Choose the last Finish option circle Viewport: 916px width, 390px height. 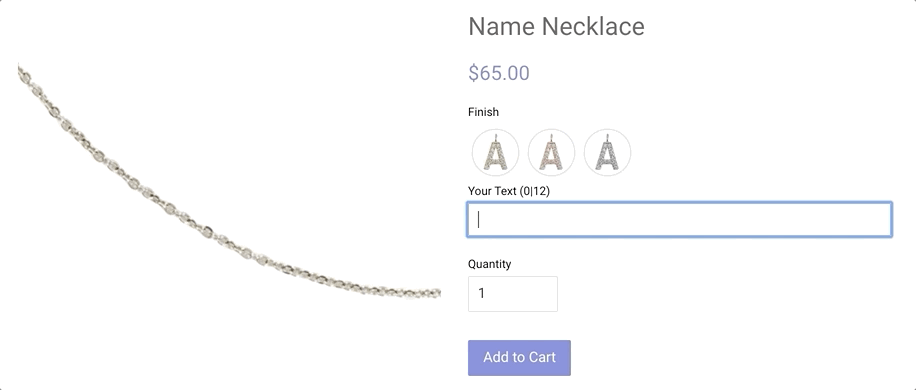pos(608,152)
